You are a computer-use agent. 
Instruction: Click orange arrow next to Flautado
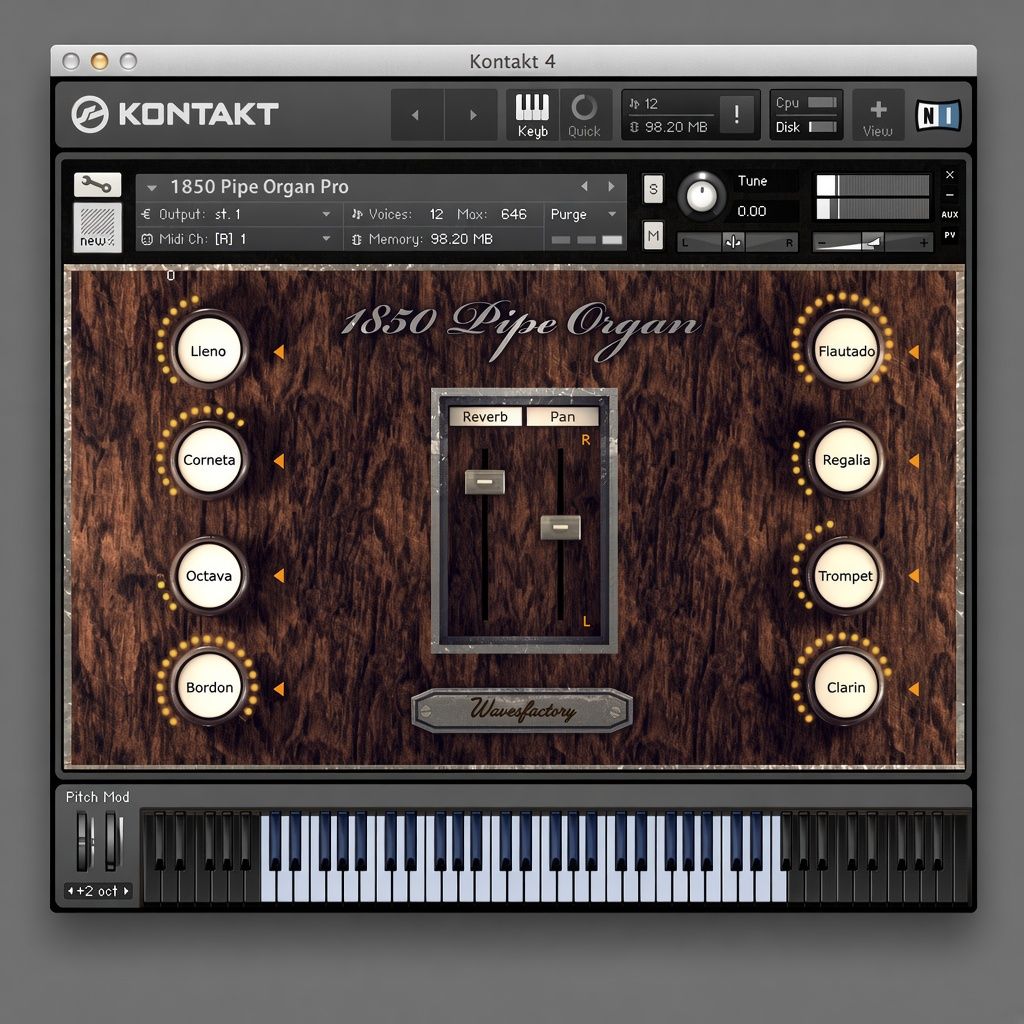pyautogui.click(x=914, y=352)
